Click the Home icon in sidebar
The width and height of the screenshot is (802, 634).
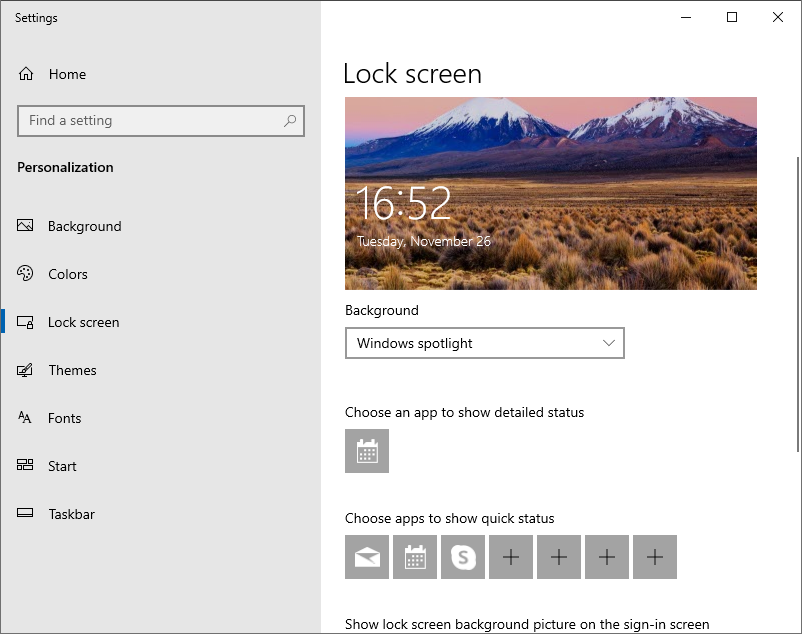tap(26, 74)
